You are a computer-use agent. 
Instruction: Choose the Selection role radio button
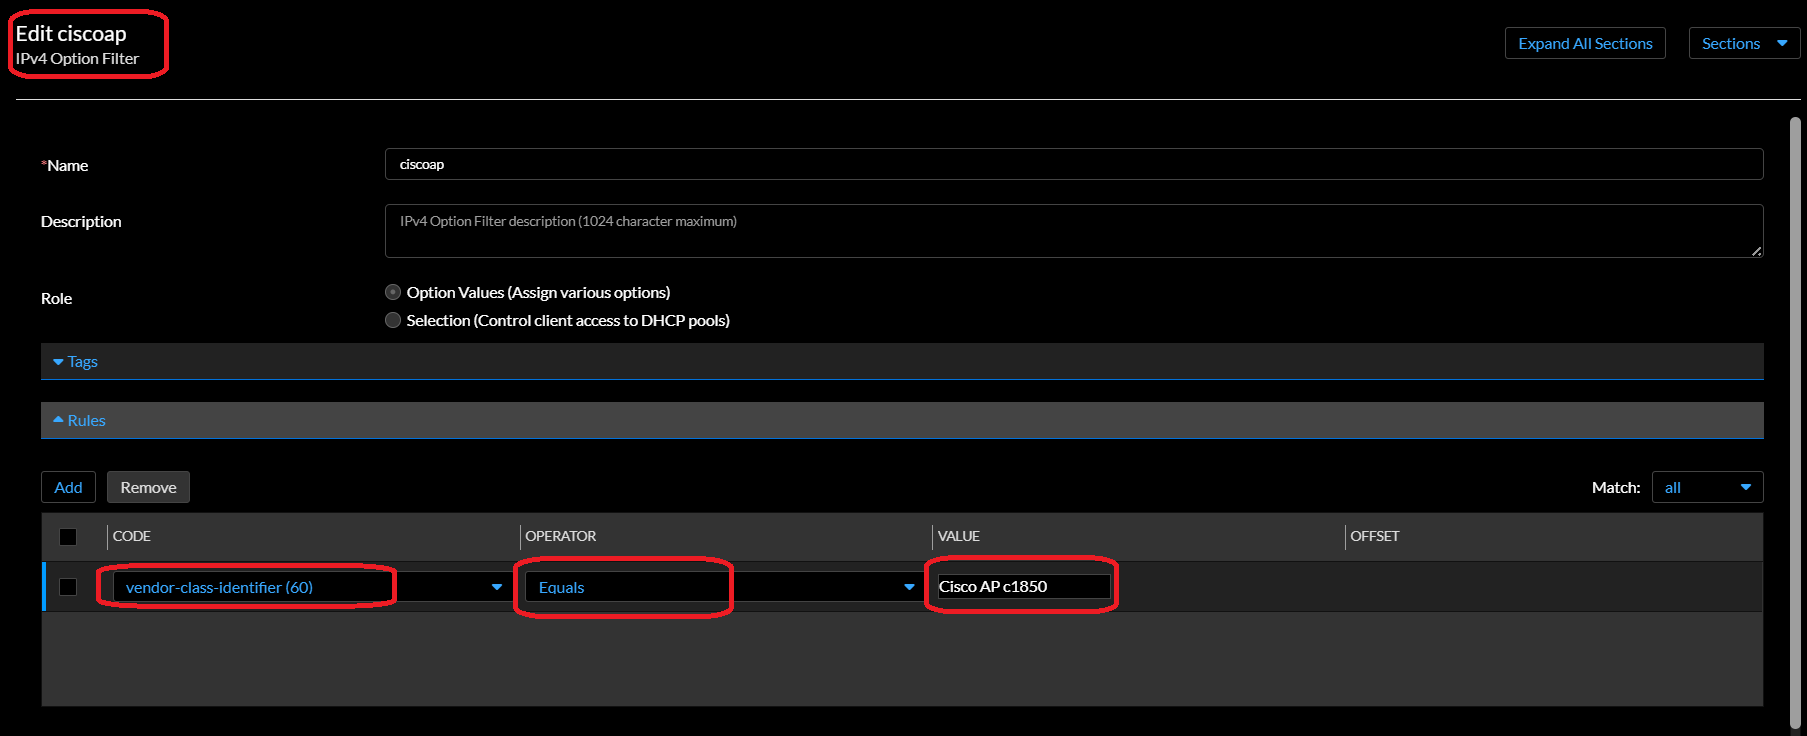(x=393, y=320)
